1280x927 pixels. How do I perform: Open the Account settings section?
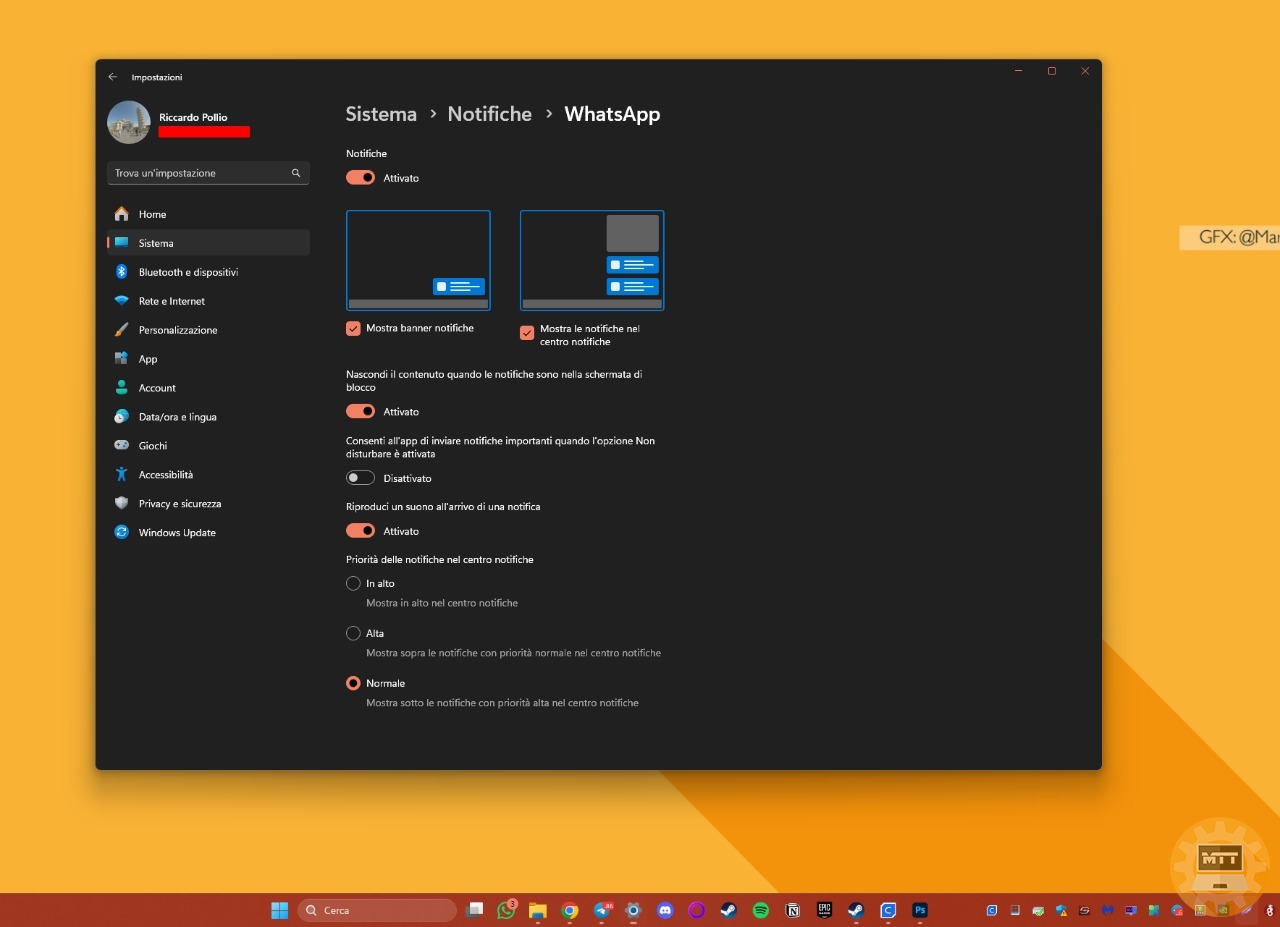[157, 387]
